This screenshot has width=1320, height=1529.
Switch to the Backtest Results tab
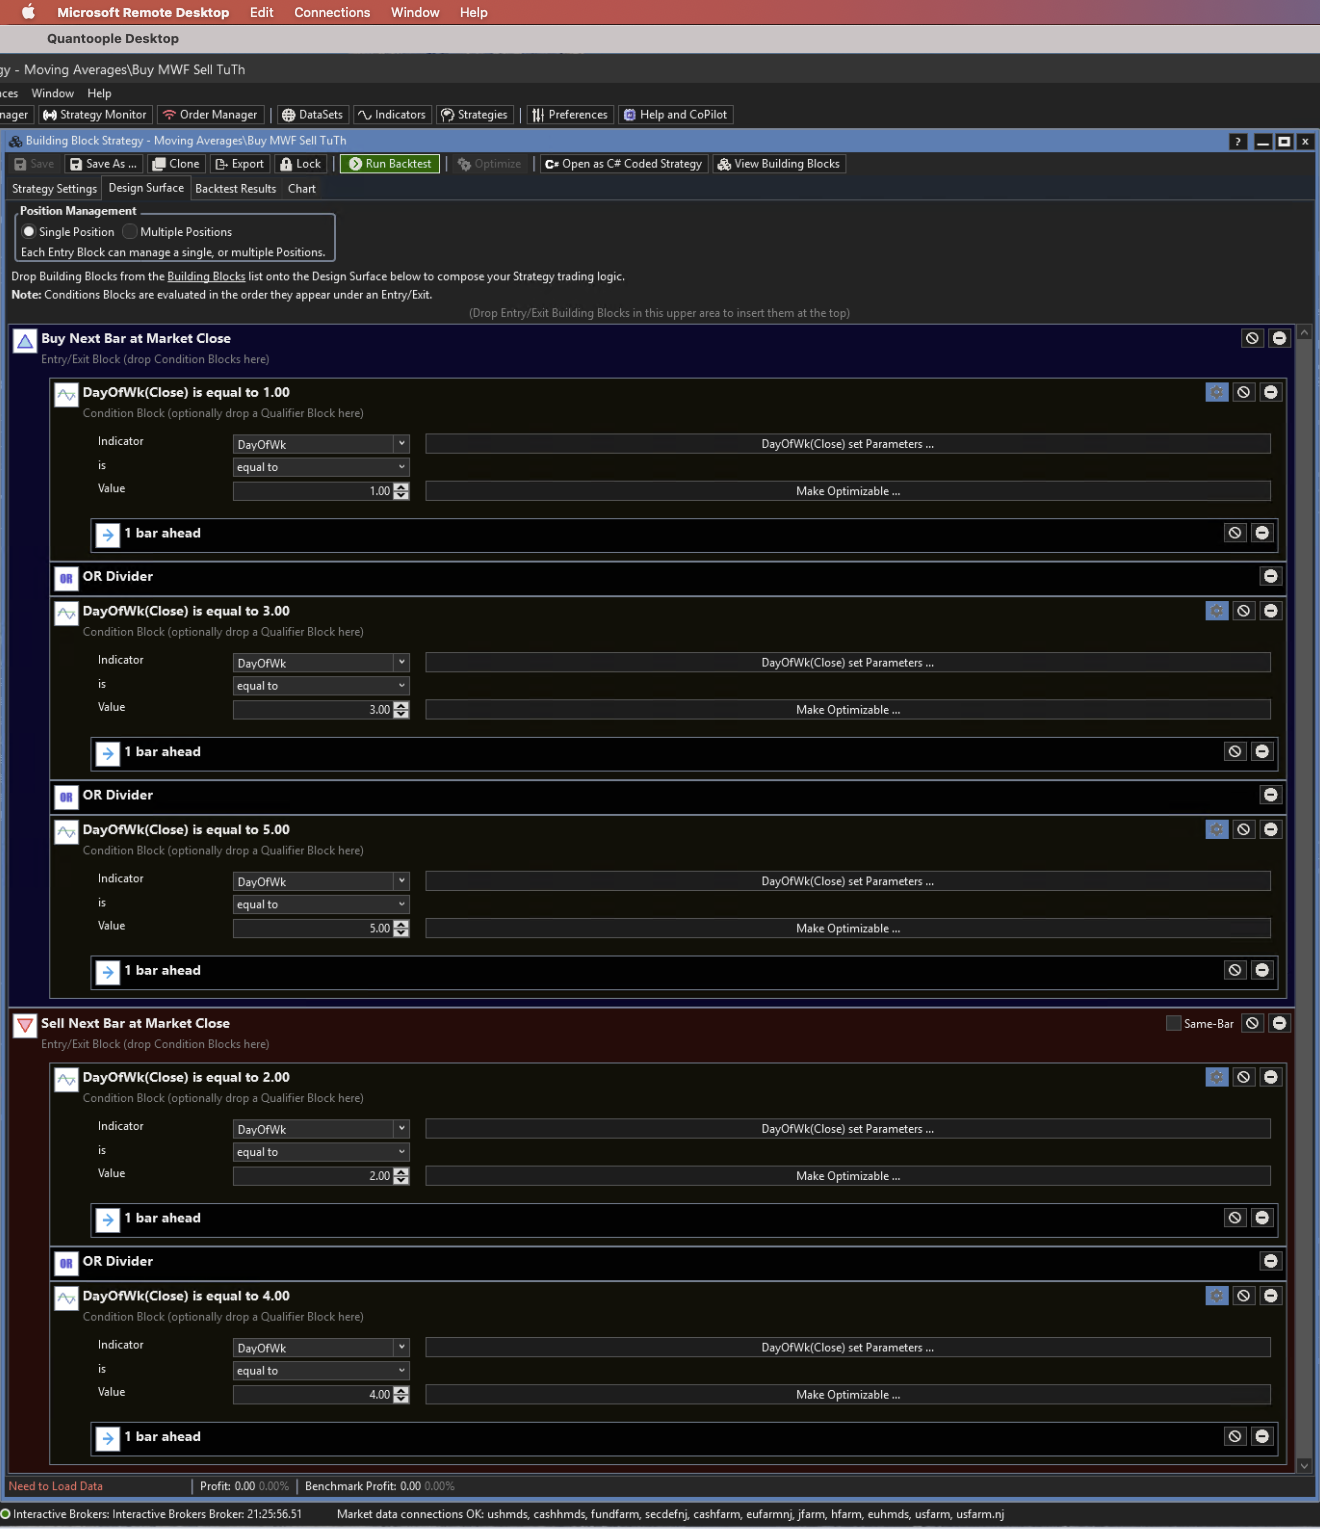(x=235, y=189)
